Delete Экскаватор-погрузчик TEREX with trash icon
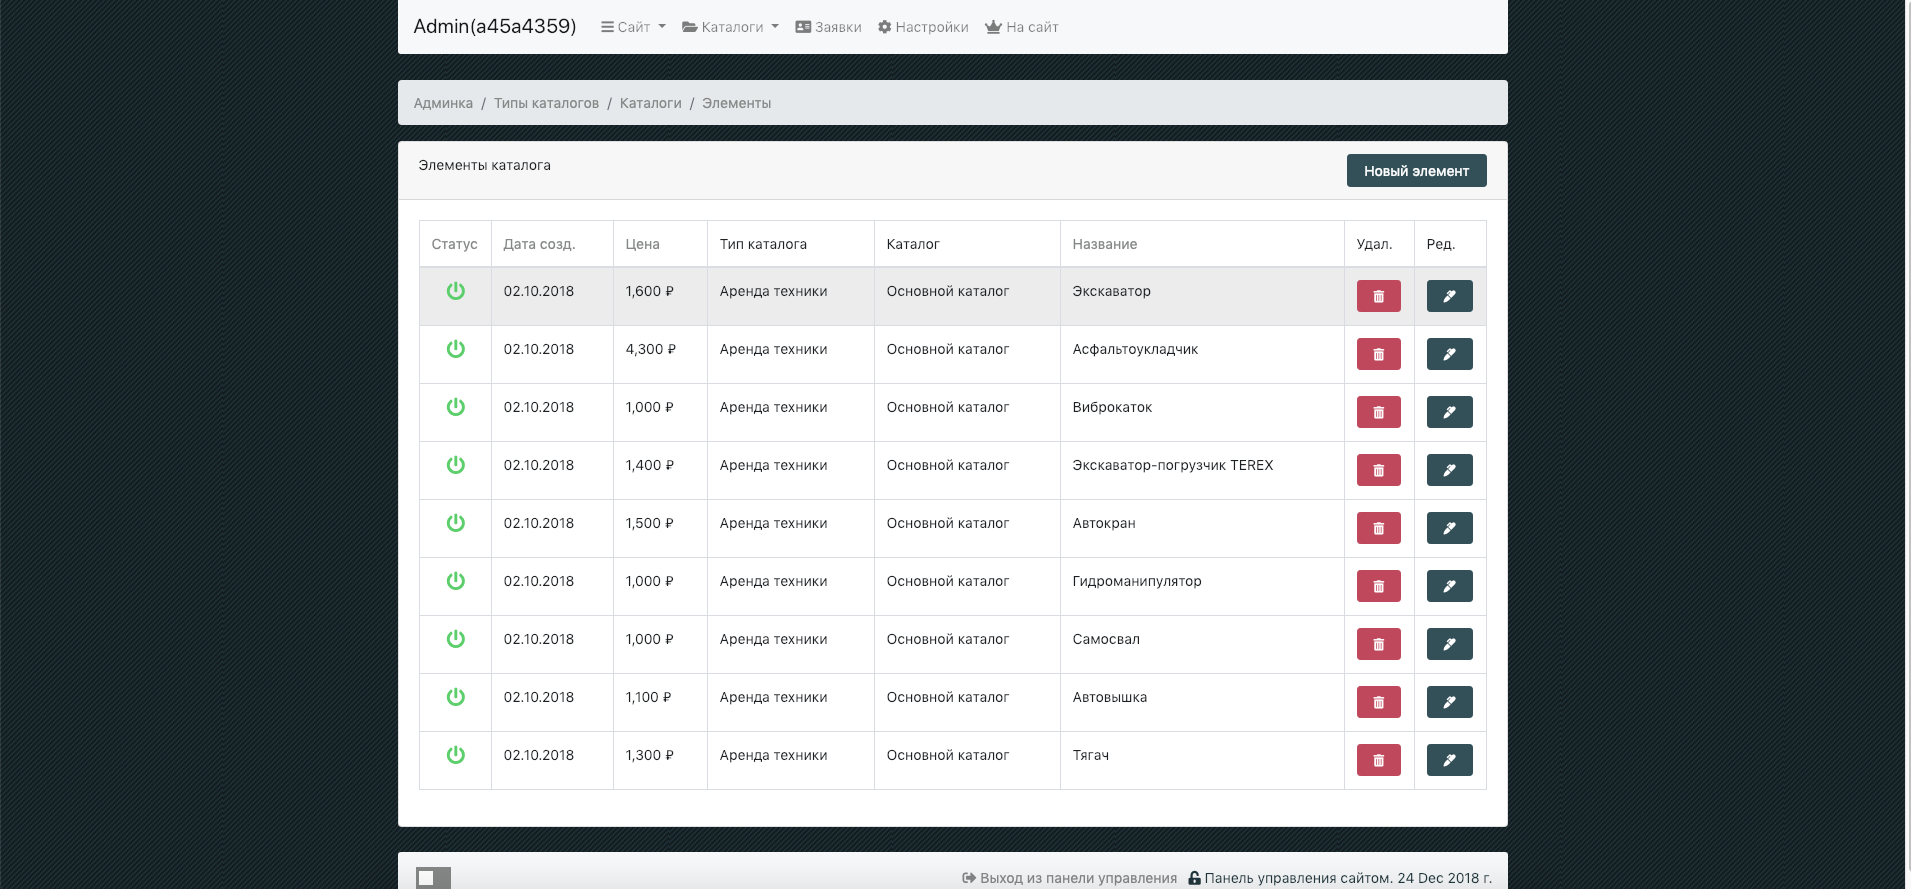1911x889 pixels. click(1378, 470)
